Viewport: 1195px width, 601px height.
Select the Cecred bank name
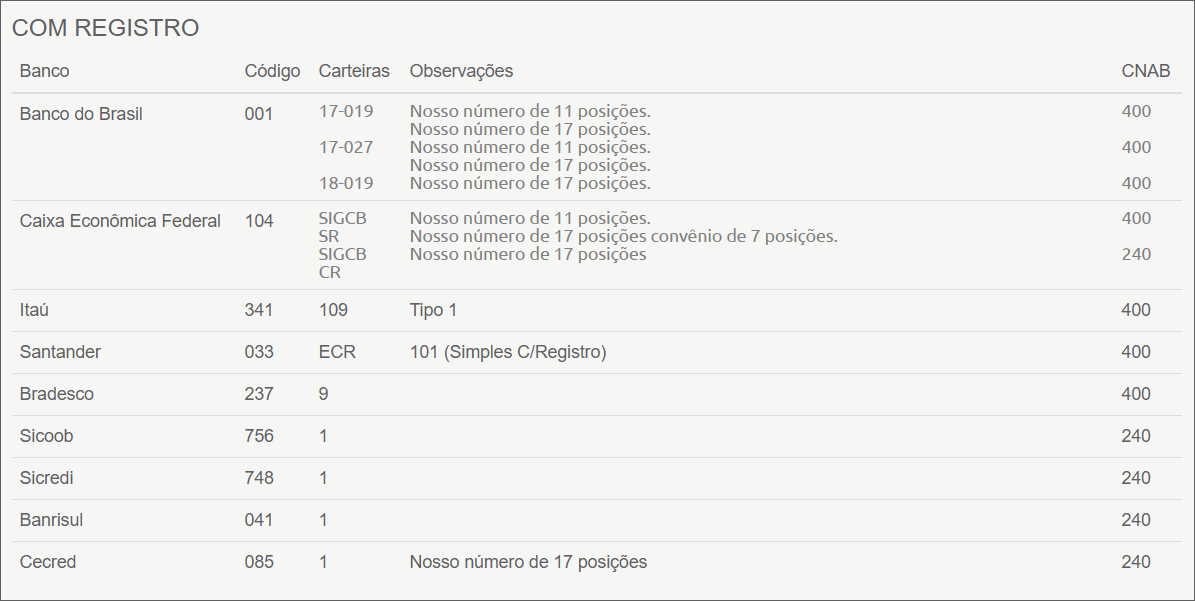[x=48, y=562]
